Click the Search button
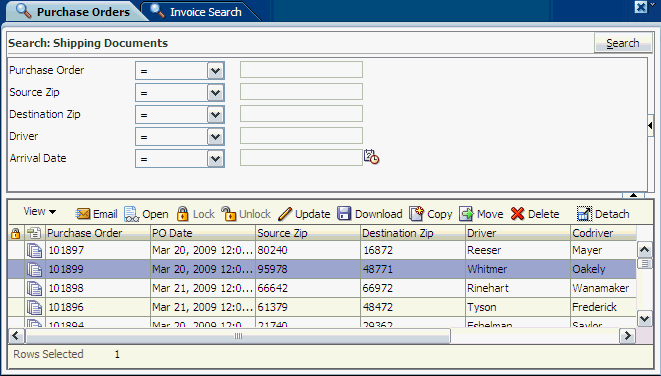This screenshot has height=376, width=661. tap(623, 43)
